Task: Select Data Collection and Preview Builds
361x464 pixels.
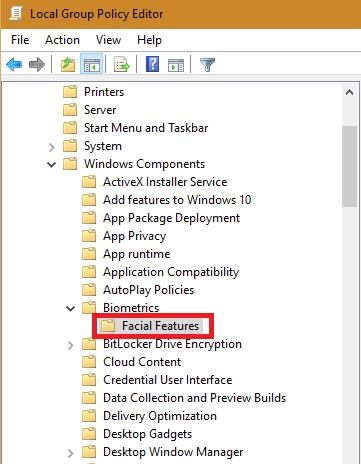Action: [195, 398]
